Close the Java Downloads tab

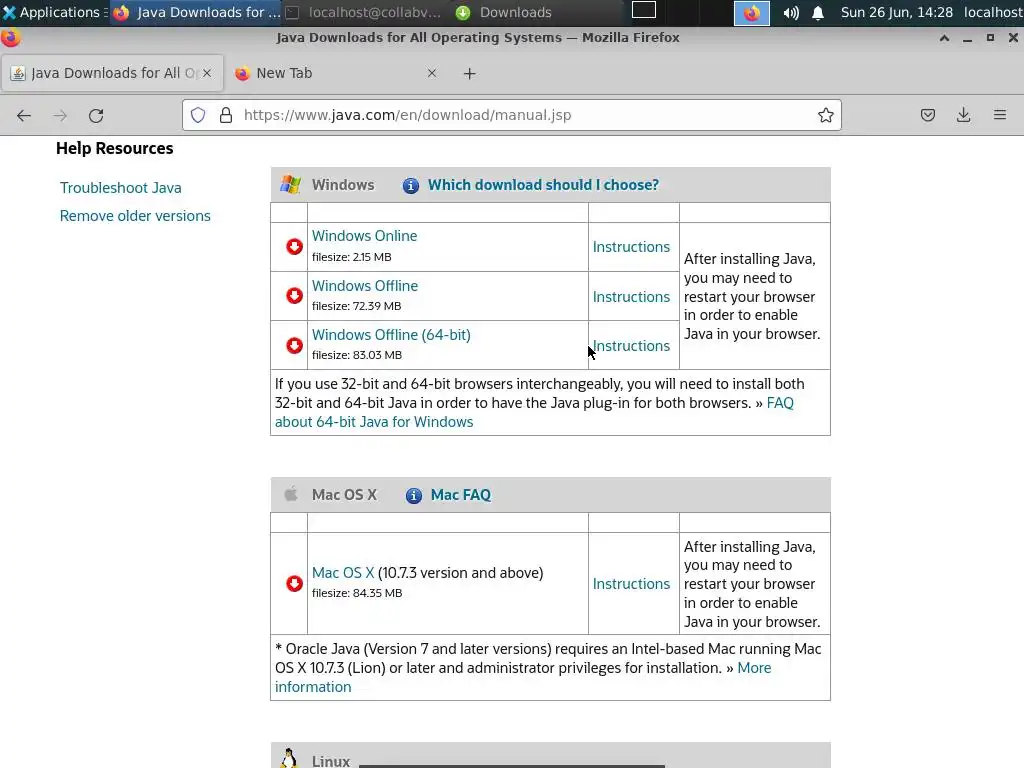coord(207,73)
